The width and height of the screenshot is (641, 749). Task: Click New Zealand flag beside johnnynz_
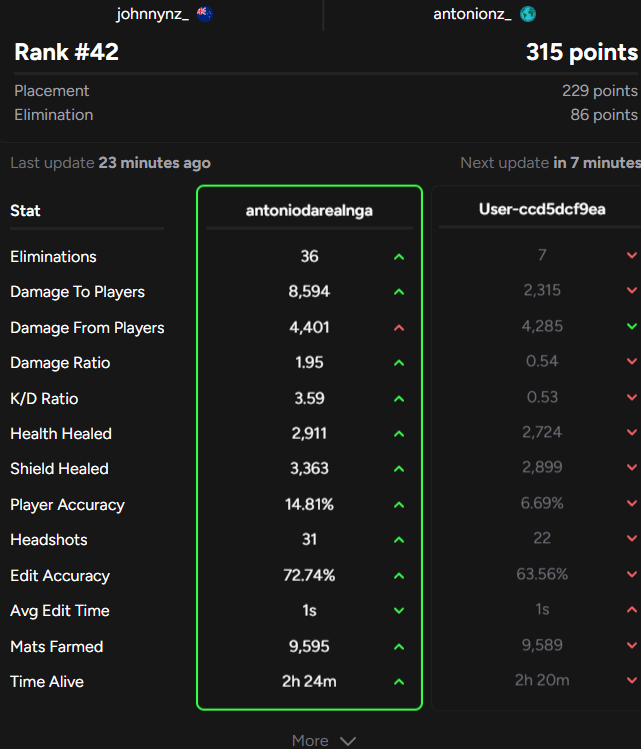pyautogui.click(x=204, y=14)
